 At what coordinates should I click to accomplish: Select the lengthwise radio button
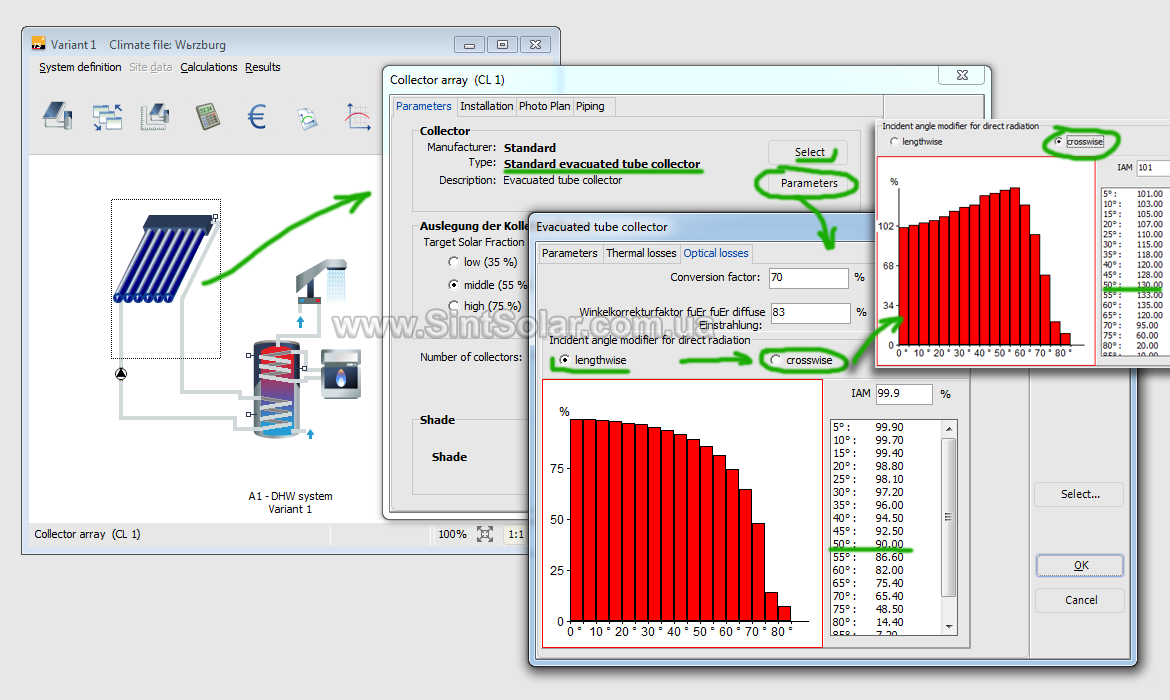point(566,359)
